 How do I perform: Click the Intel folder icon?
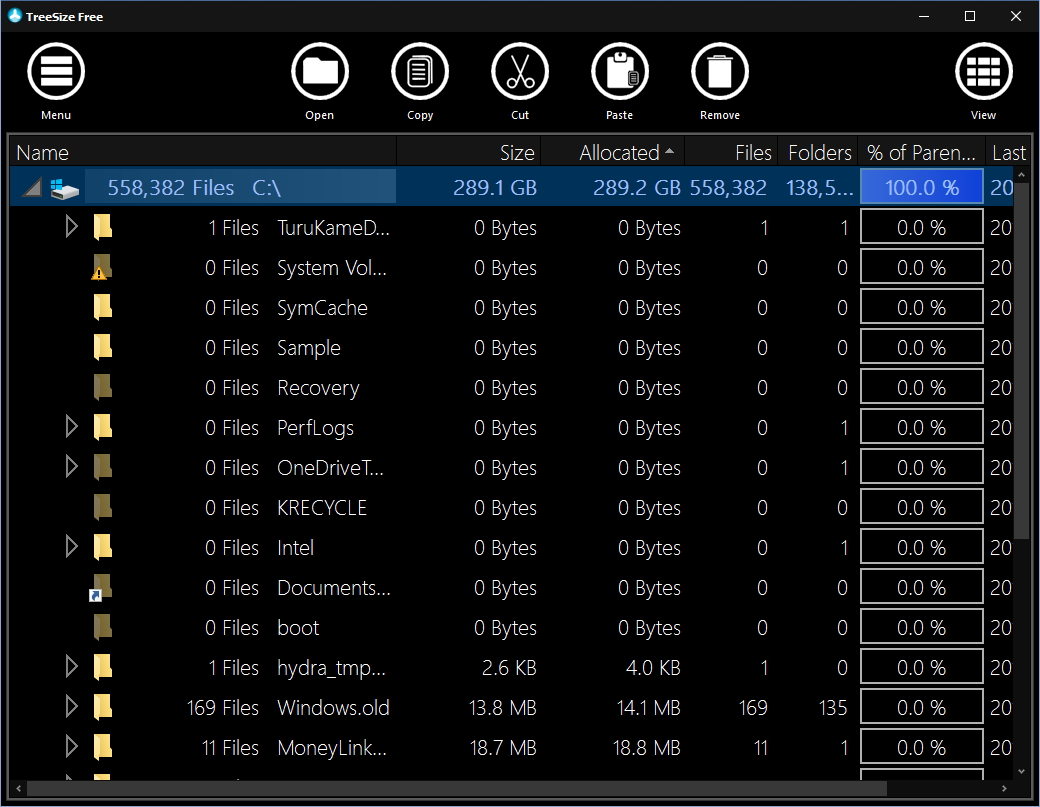[102, 548]
